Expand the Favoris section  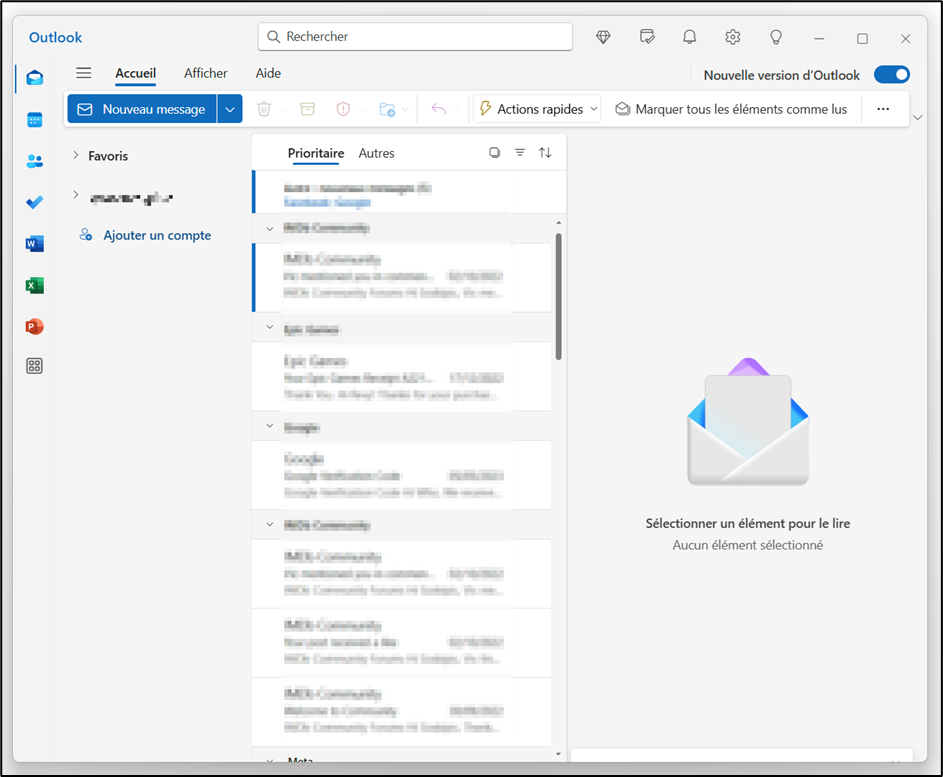pyautogui.click(x=75, y=156)
